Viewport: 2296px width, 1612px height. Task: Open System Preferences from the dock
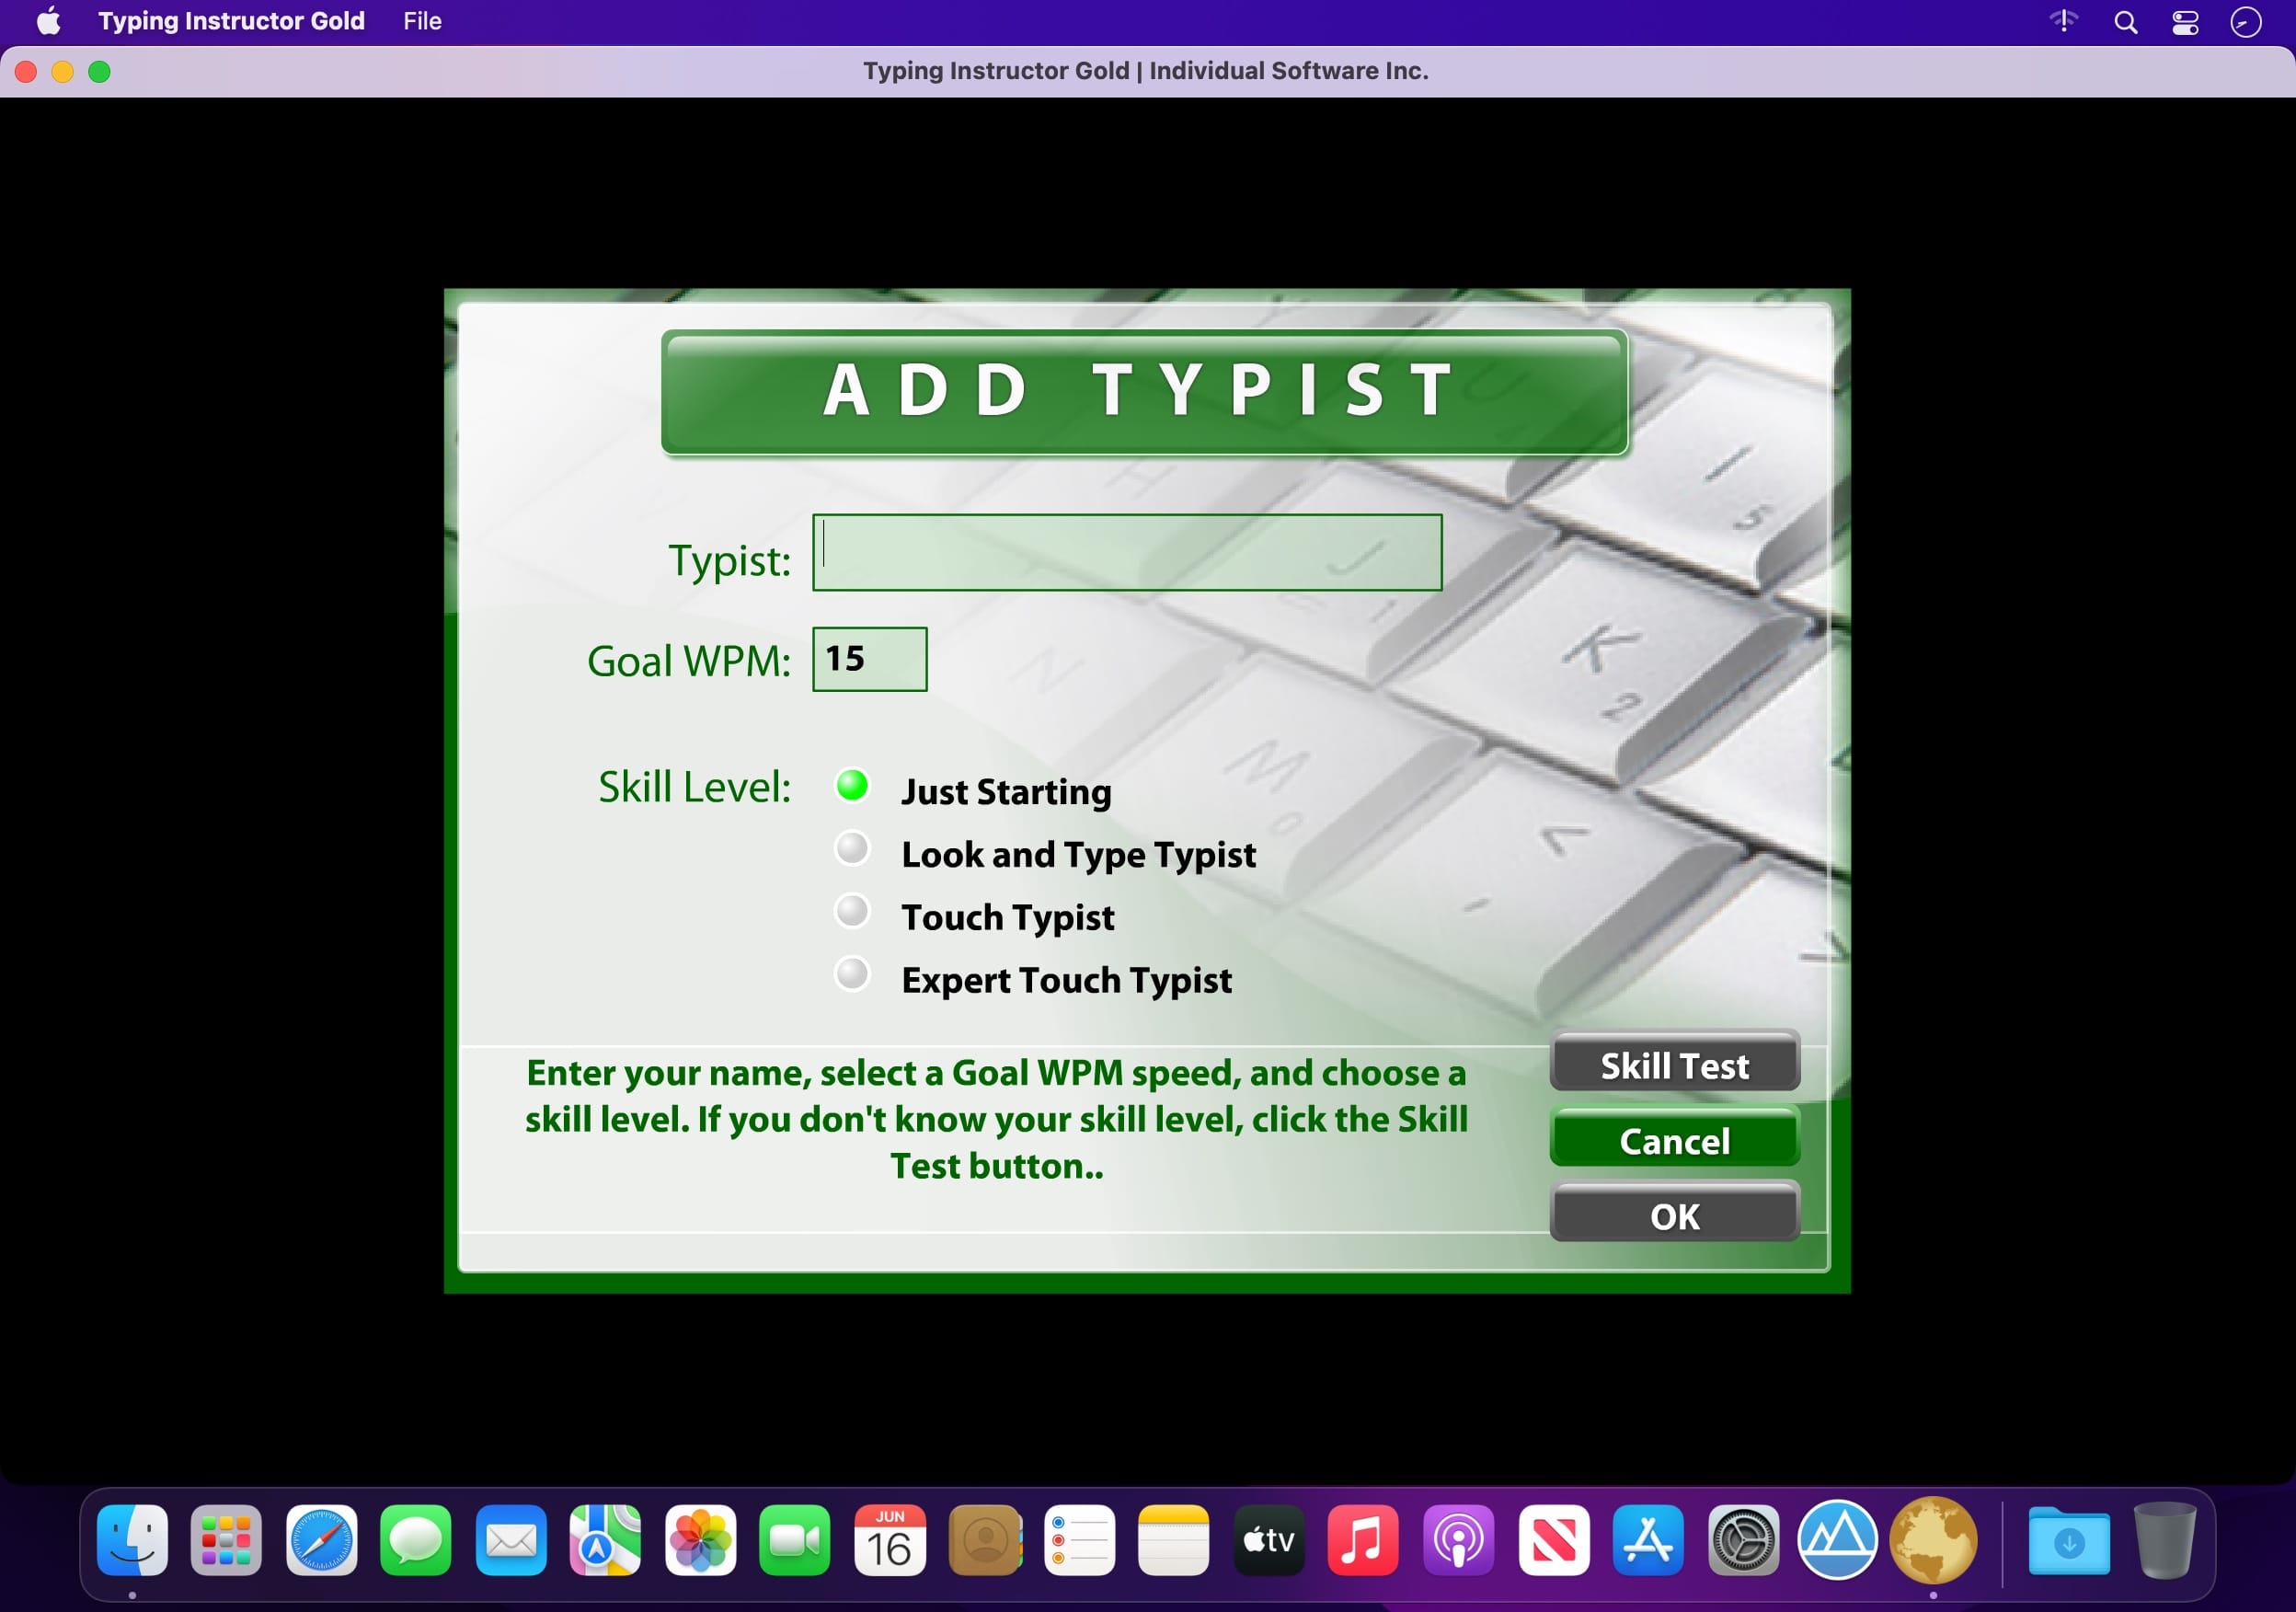(x=1743, y=1541)
